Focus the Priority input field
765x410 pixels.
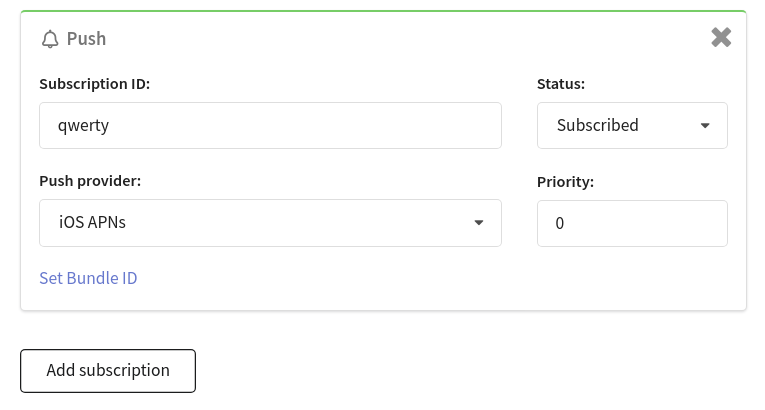point(632,224)
